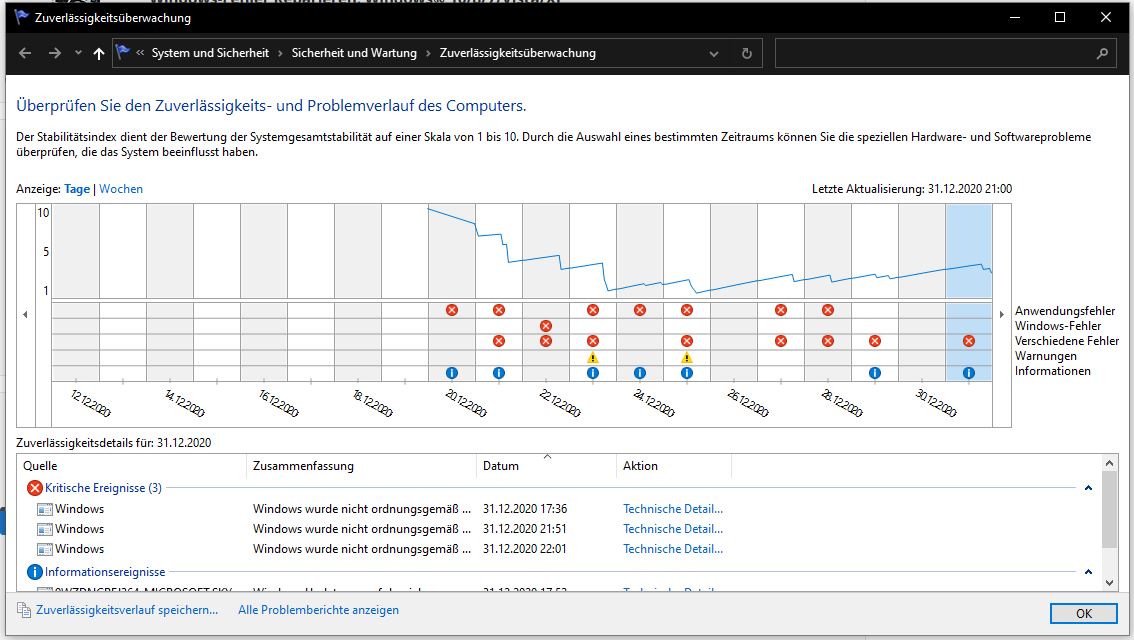Open the recent locations dropdown arrow
This screenshot has height=640, width=1134.
[78, 53]
